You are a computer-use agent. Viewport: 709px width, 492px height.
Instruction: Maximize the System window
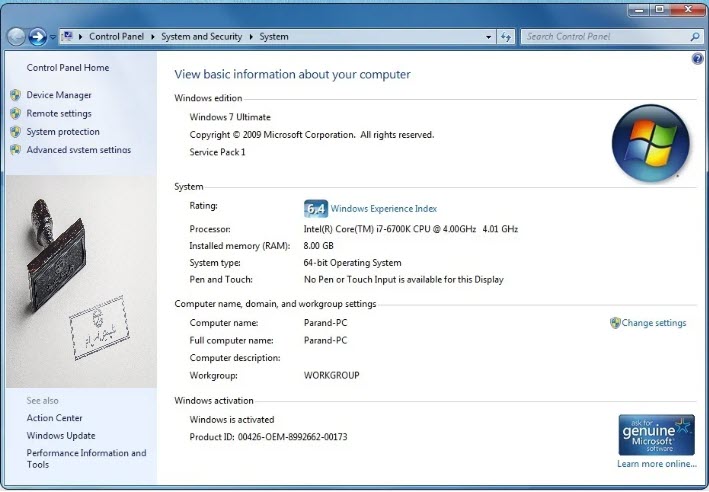tap(660, 9)
